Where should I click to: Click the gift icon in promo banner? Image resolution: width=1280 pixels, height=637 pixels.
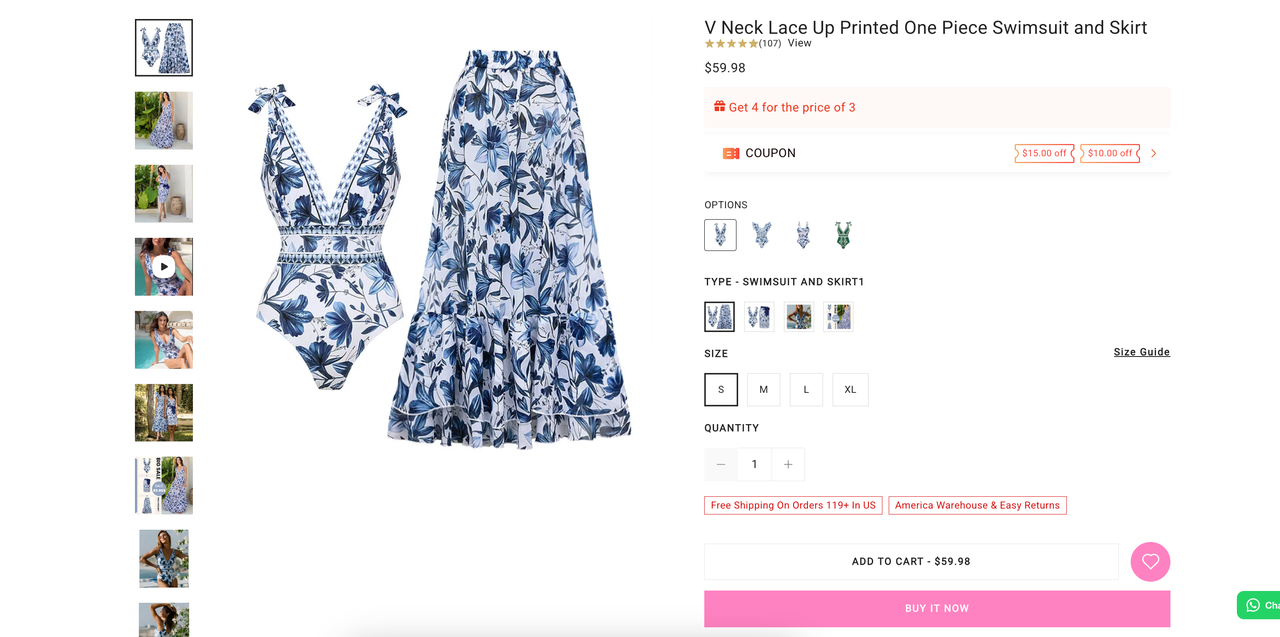coord(719,107)
